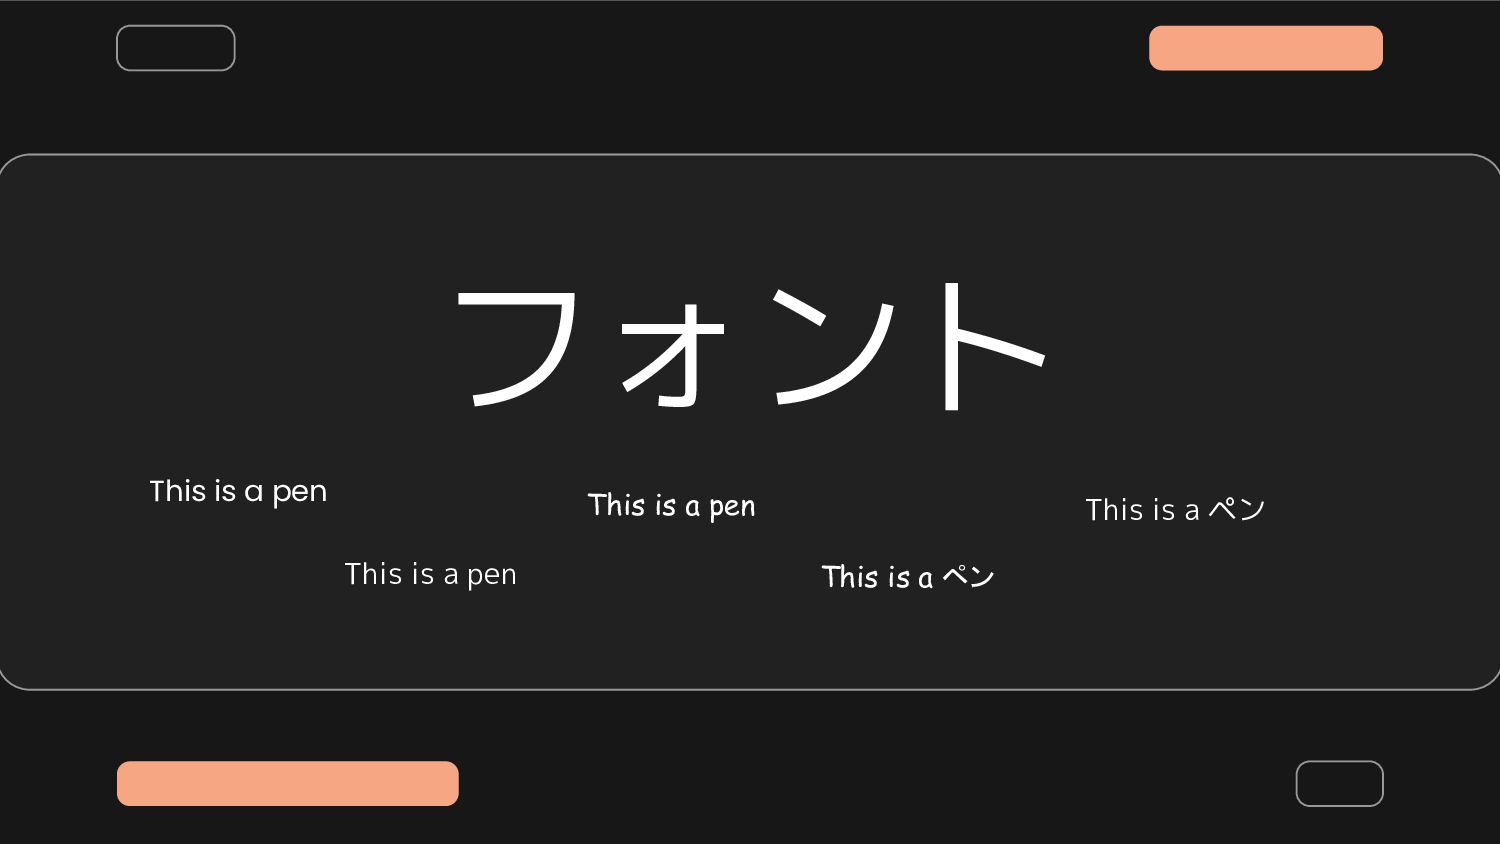Click the orange rounded bar at top right
1500x844 pixels.
point(1266,48)
